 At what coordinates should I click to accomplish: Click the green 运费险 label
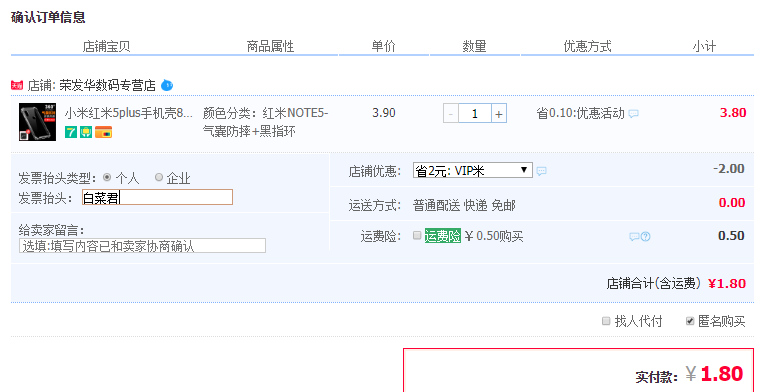[443, 236]
